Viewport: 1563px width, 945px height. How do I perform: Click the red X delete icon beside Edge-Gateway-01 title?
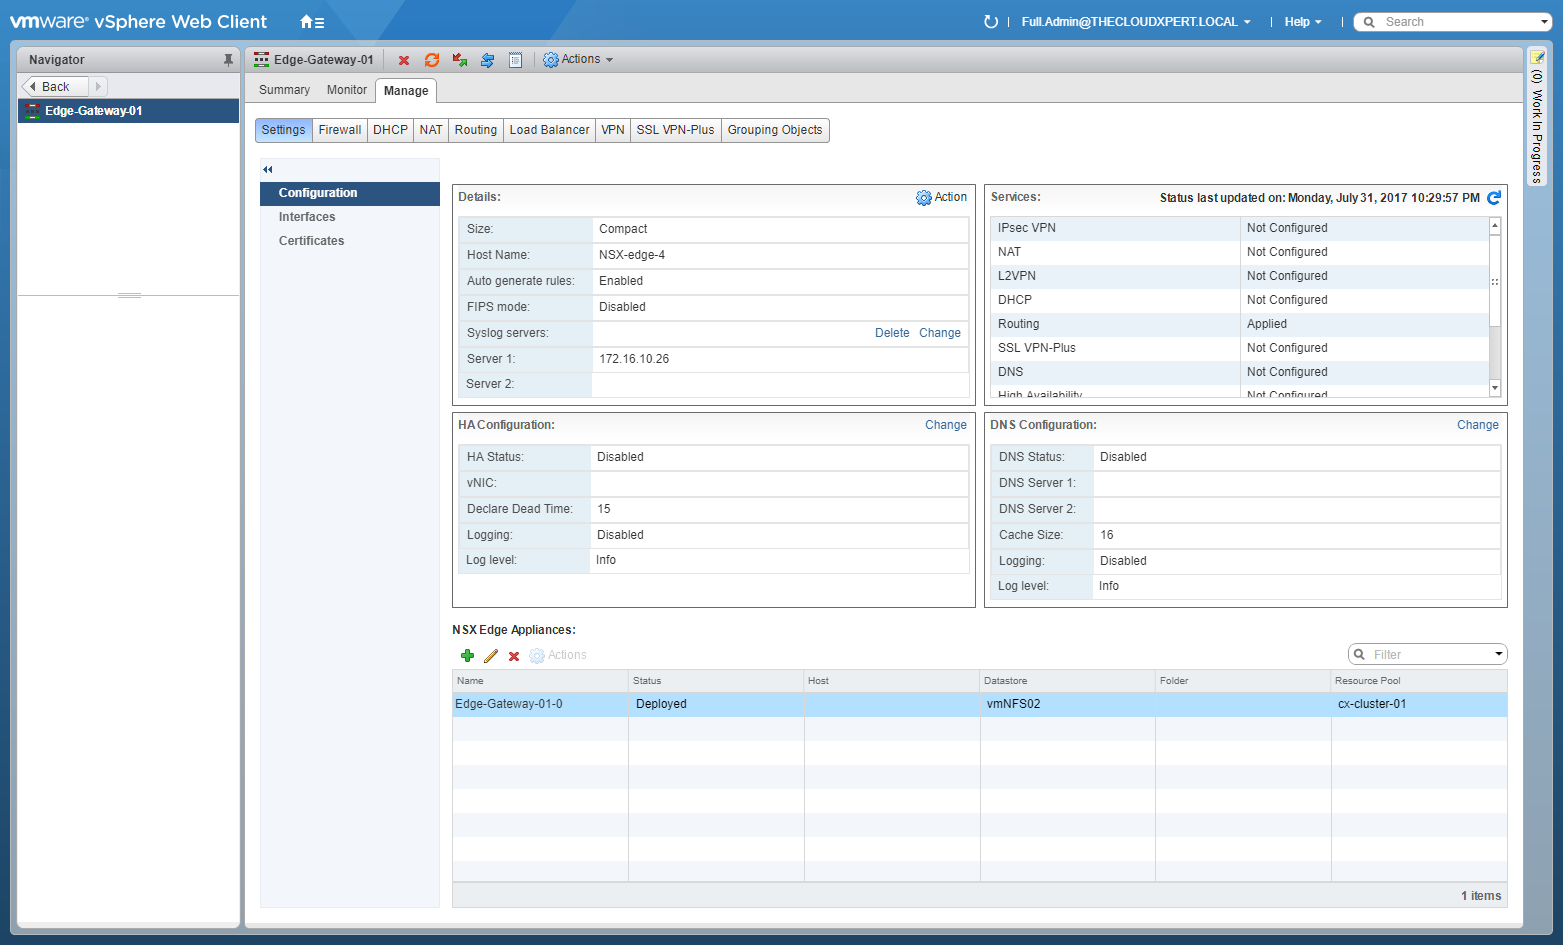click(404, 60)
